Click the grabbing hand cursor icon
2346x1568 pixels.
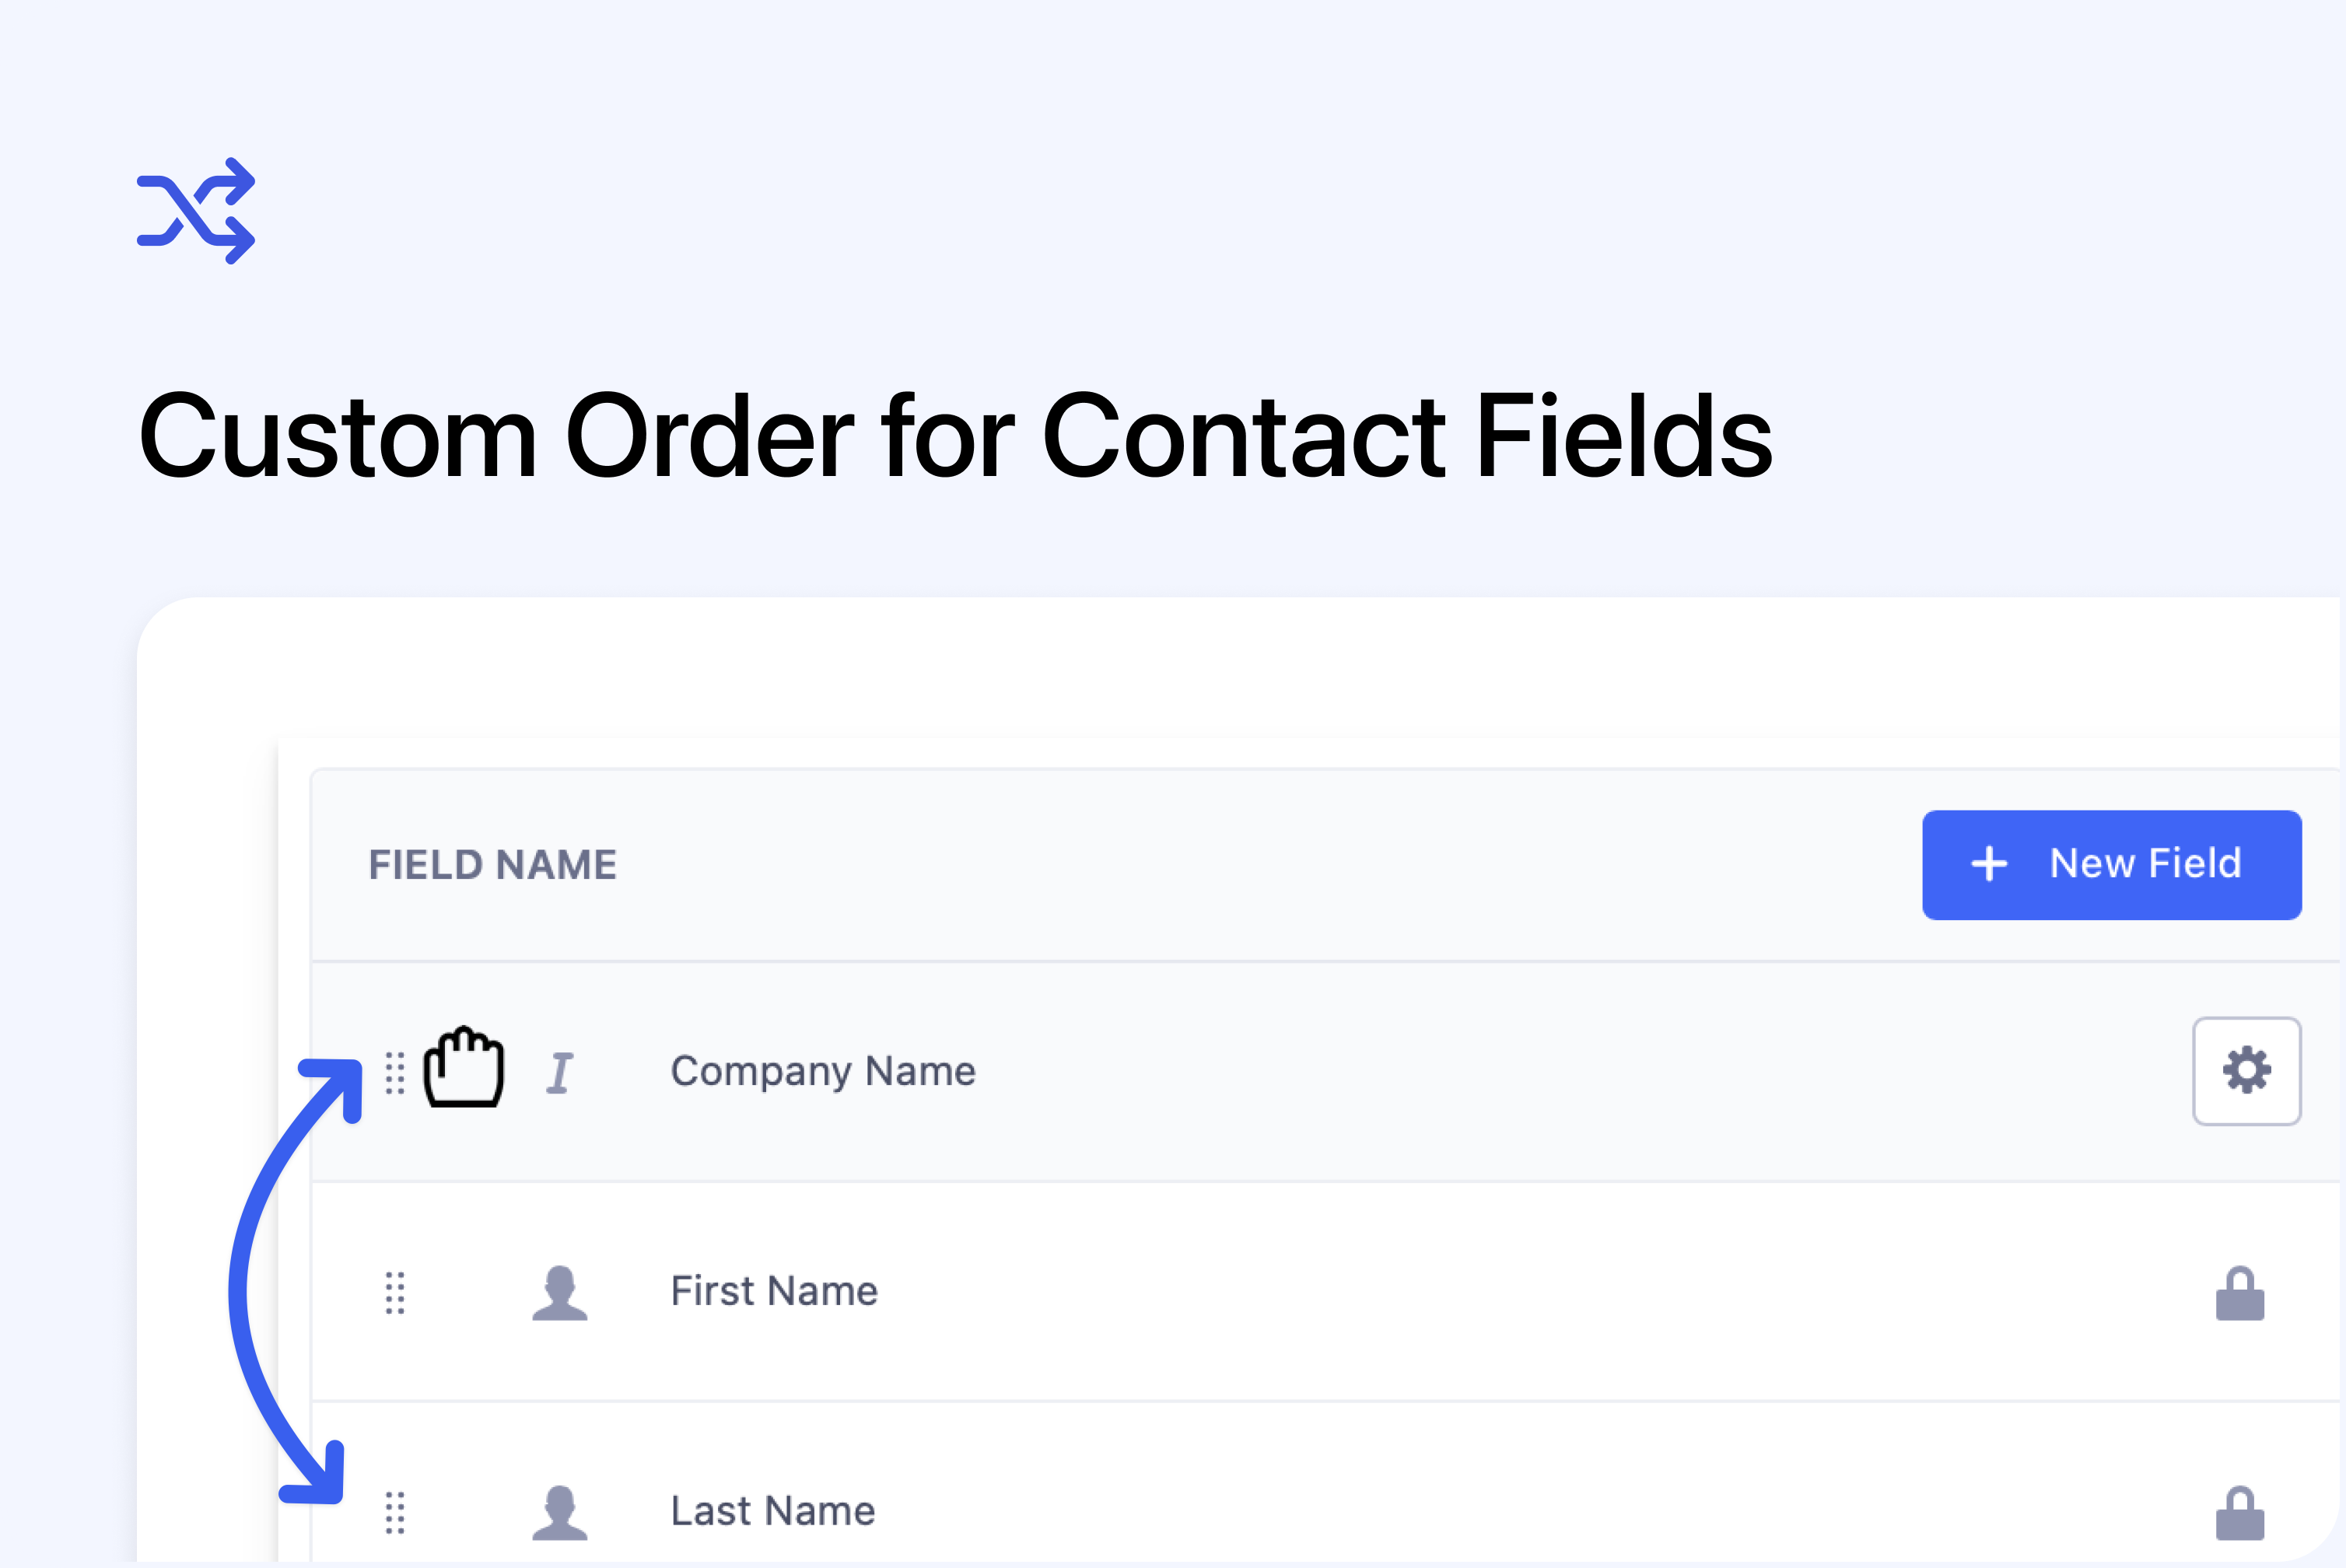[x=463, y=1067]
